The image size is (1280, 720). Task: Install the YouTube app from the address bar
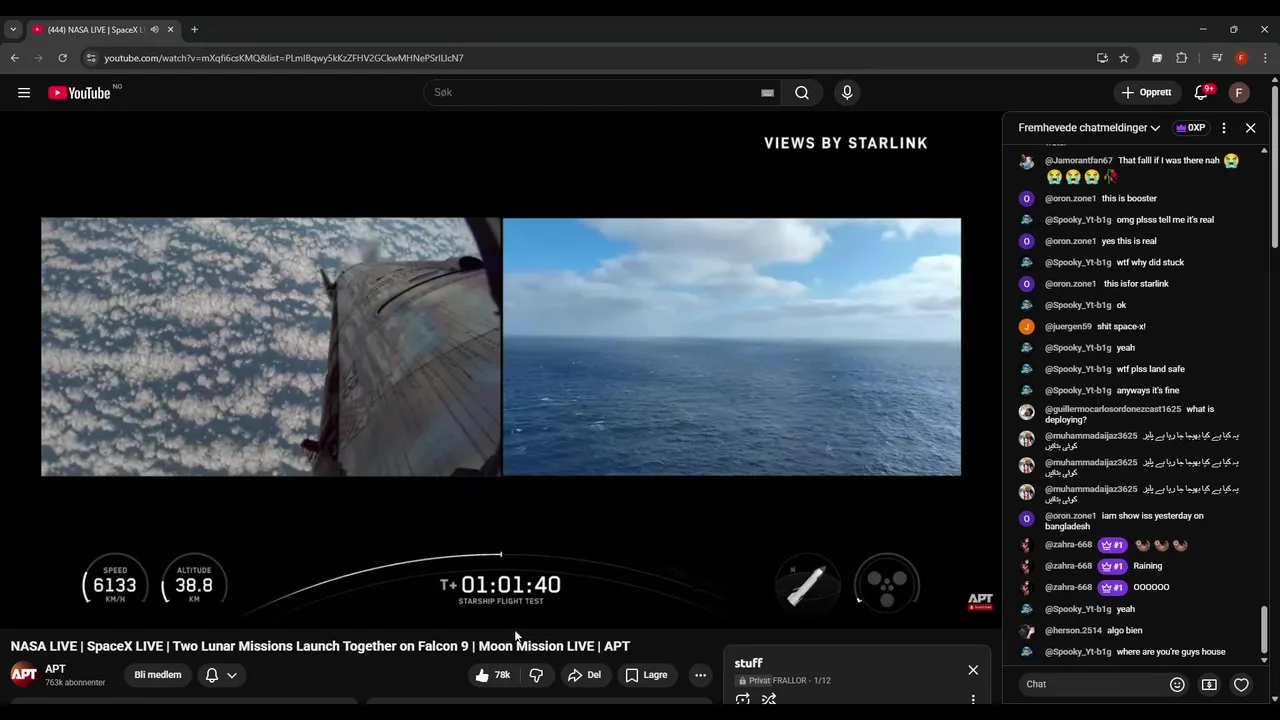[x=1102, y=58]
